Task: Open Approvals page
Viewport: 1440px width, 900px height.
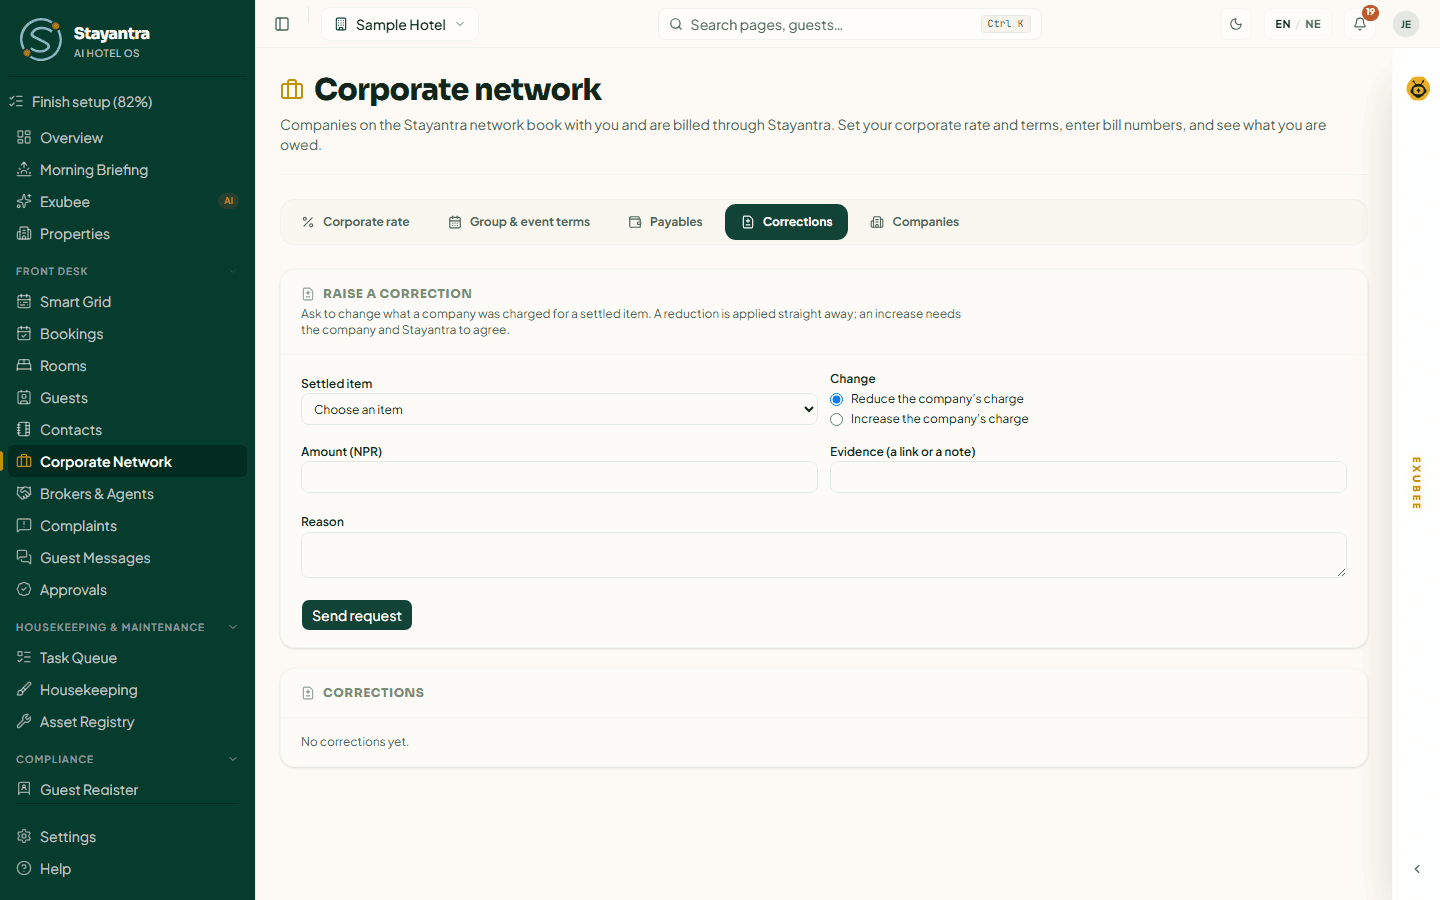Action: tap(127, 590)
